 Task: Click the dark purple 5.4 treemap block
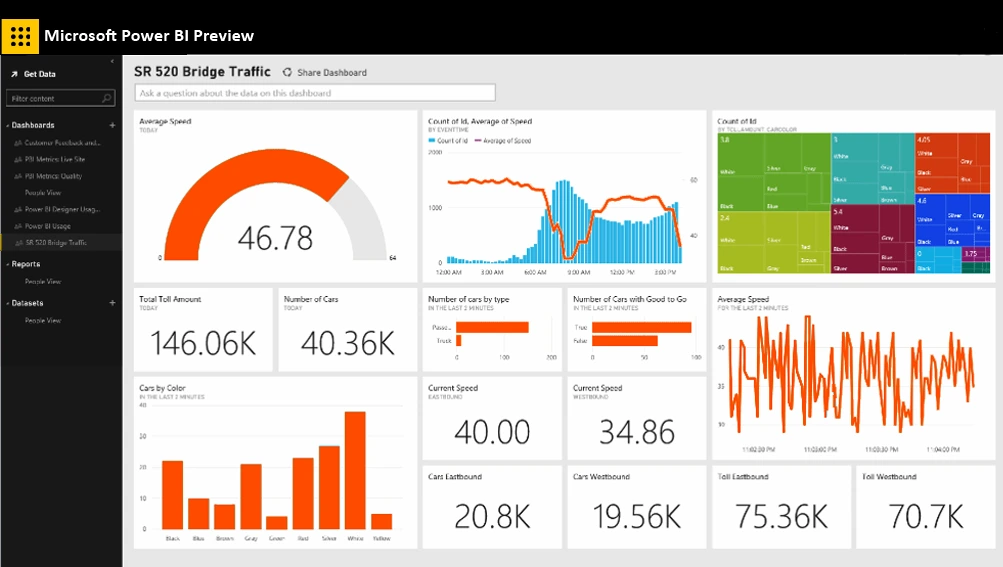[873, 239]
